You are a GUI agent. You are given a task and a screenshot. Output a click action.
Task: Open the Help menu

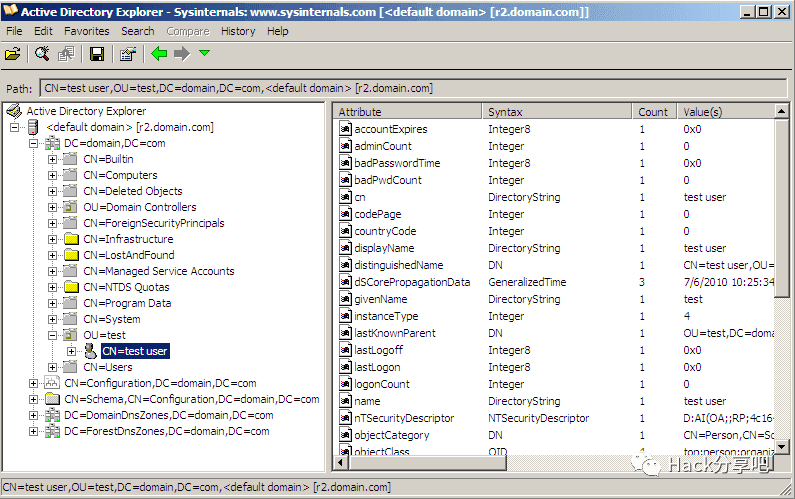click(x=278, y=31)
